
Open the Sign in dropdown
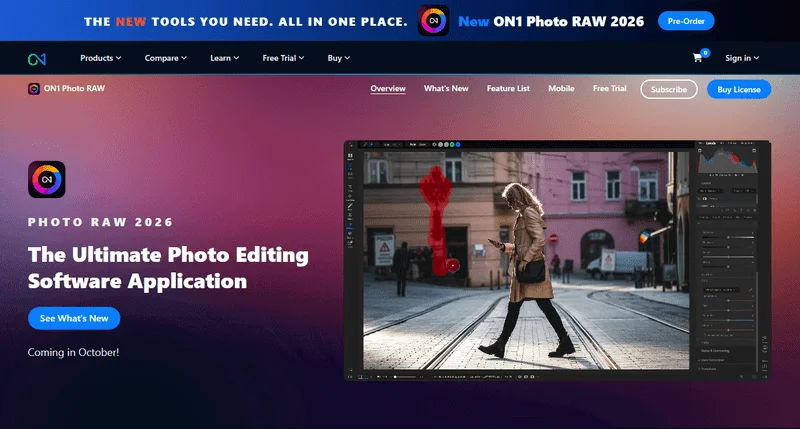742,58
